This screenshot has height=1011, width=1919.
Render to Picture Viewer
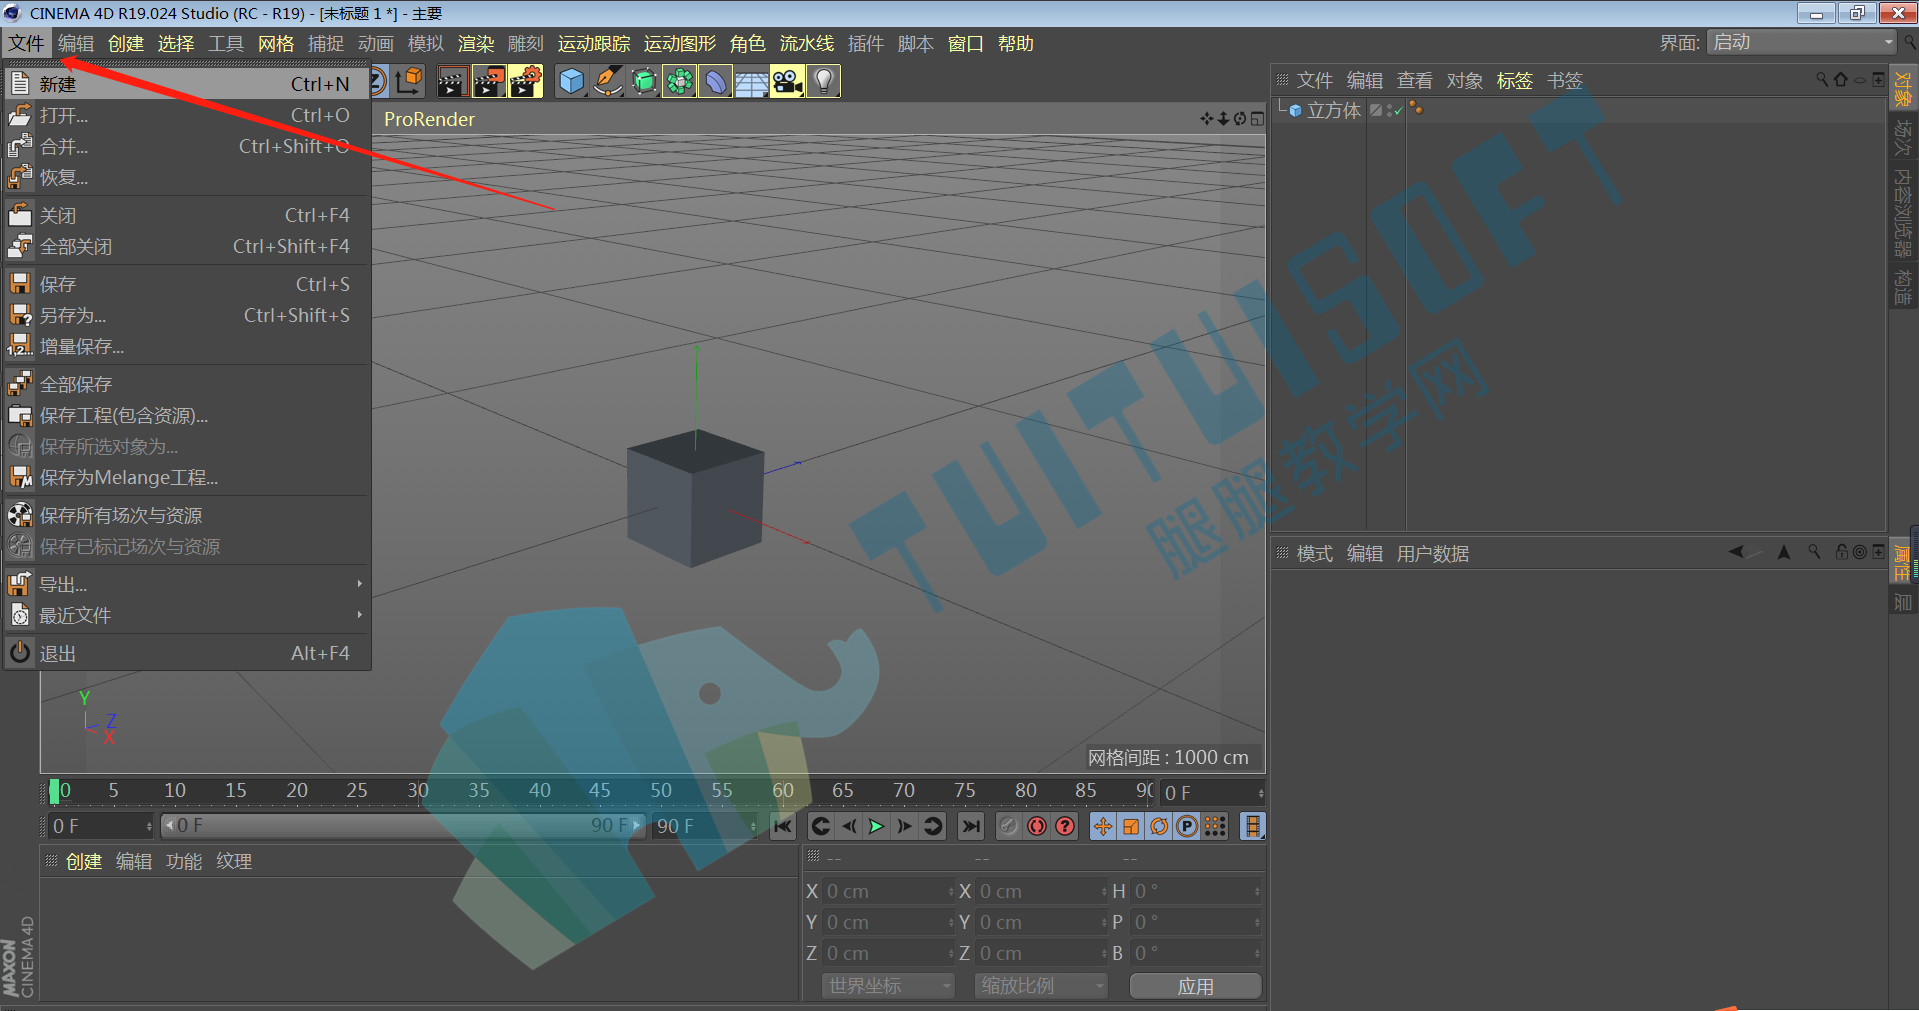489,81
